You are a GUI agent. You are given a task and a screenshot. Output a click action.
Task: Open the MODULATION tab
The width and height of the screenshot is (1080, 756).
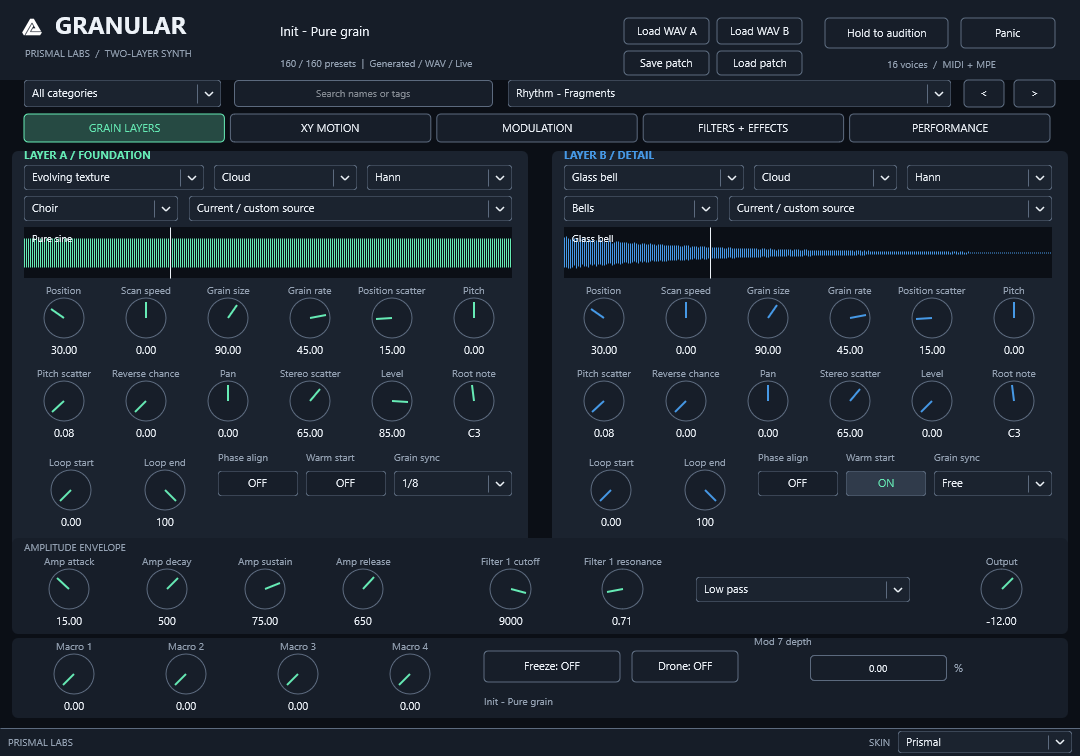pos(537,128)
